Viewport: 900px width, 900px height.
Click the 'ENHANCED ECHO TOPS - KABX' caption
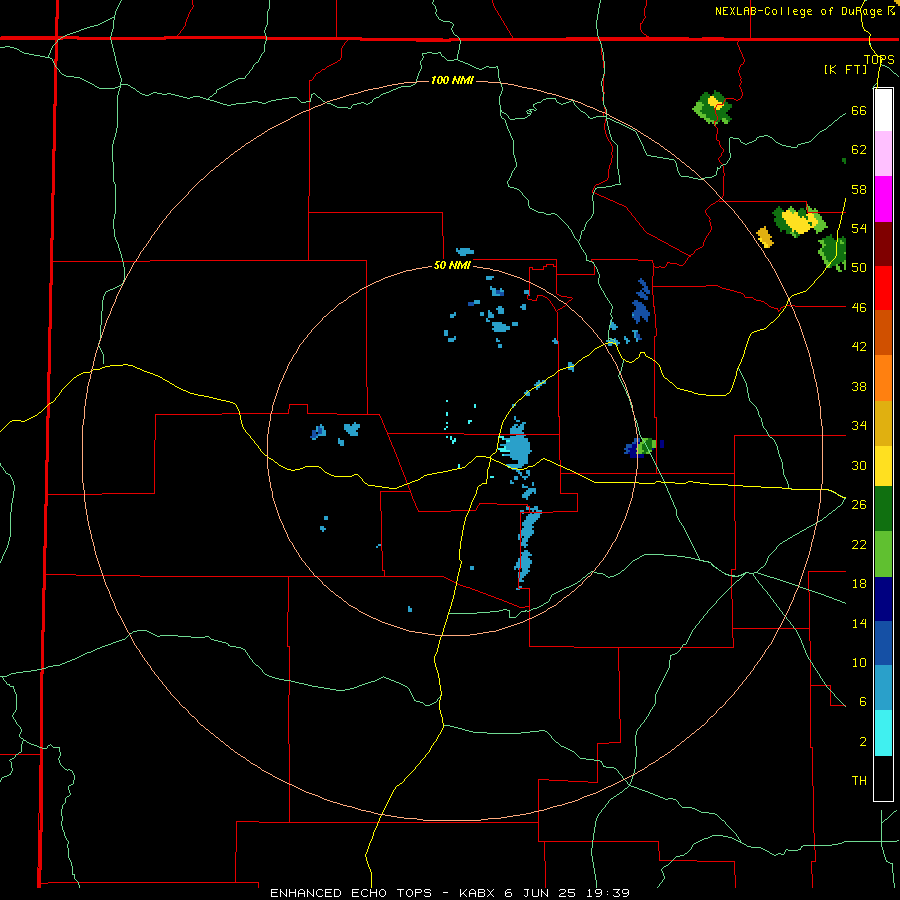coord(382,893)
